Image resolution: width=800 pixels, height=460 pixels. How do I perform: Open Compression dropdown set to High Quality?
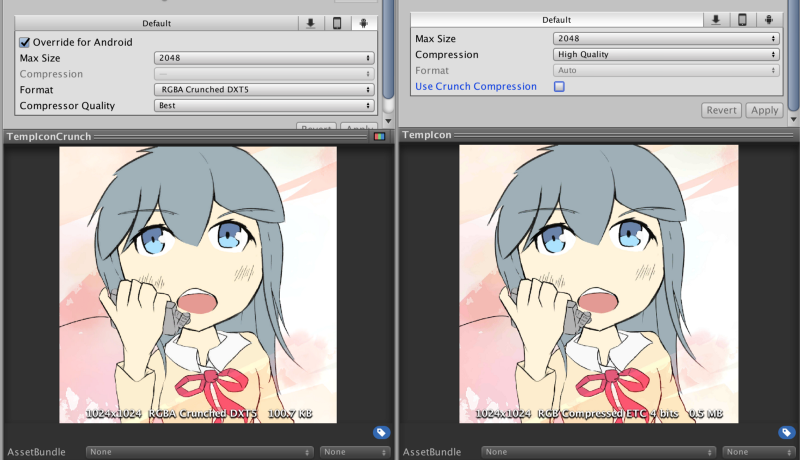point(666,55)
